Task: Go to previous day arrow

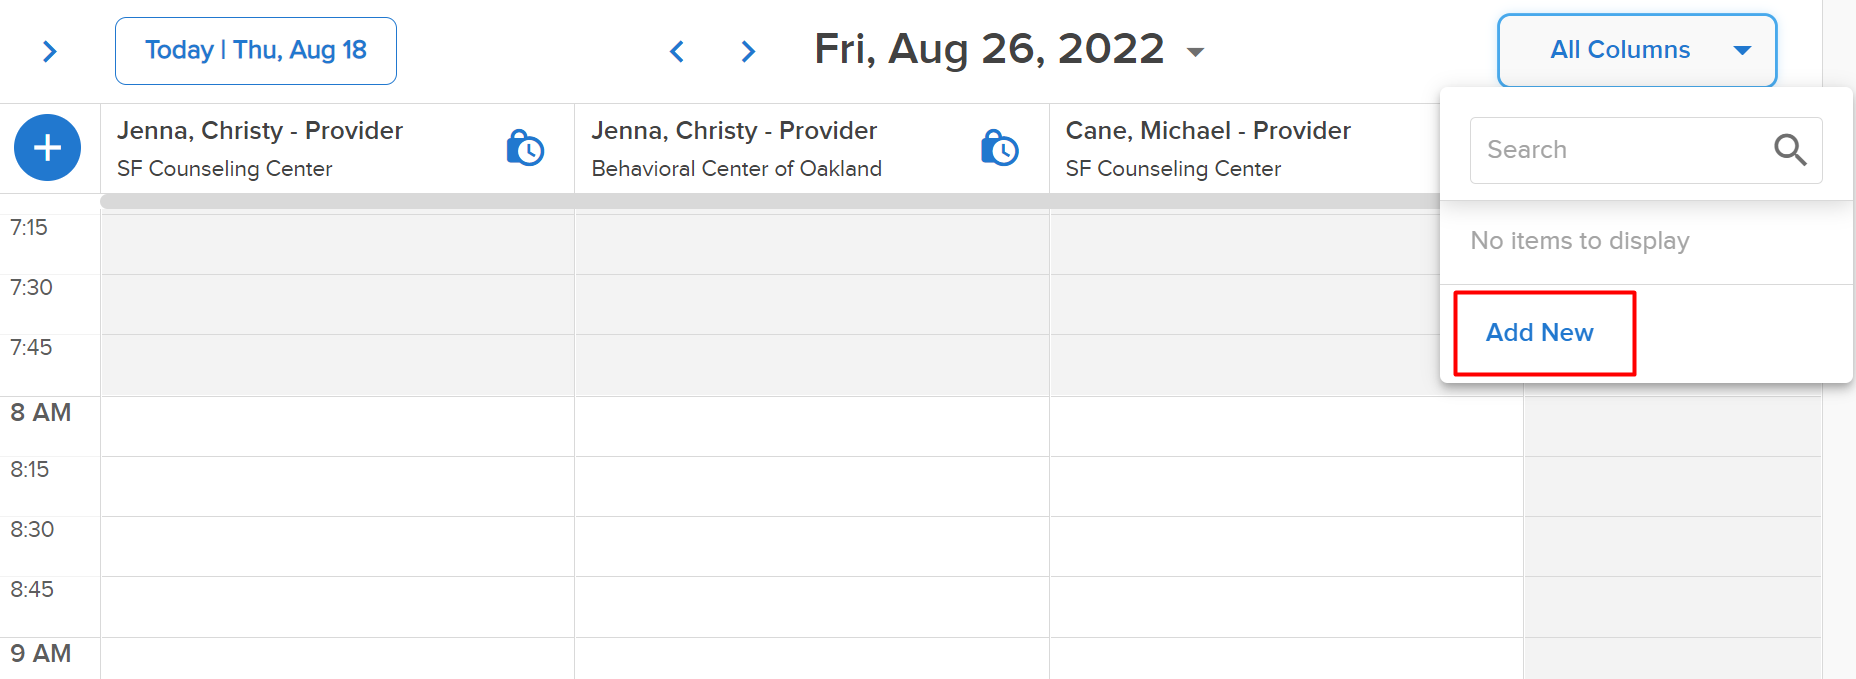Action: pos(677,51)
